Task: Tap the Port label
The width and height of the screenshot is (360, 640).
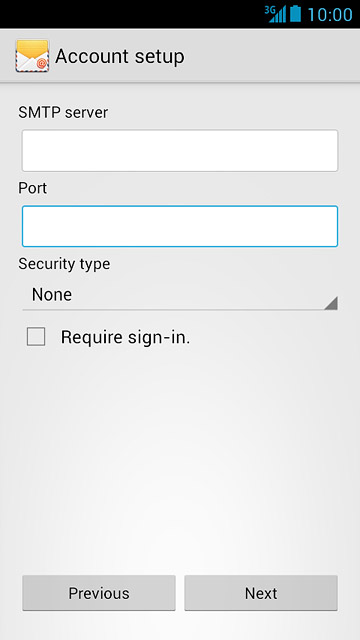Action: pos(33,188)
